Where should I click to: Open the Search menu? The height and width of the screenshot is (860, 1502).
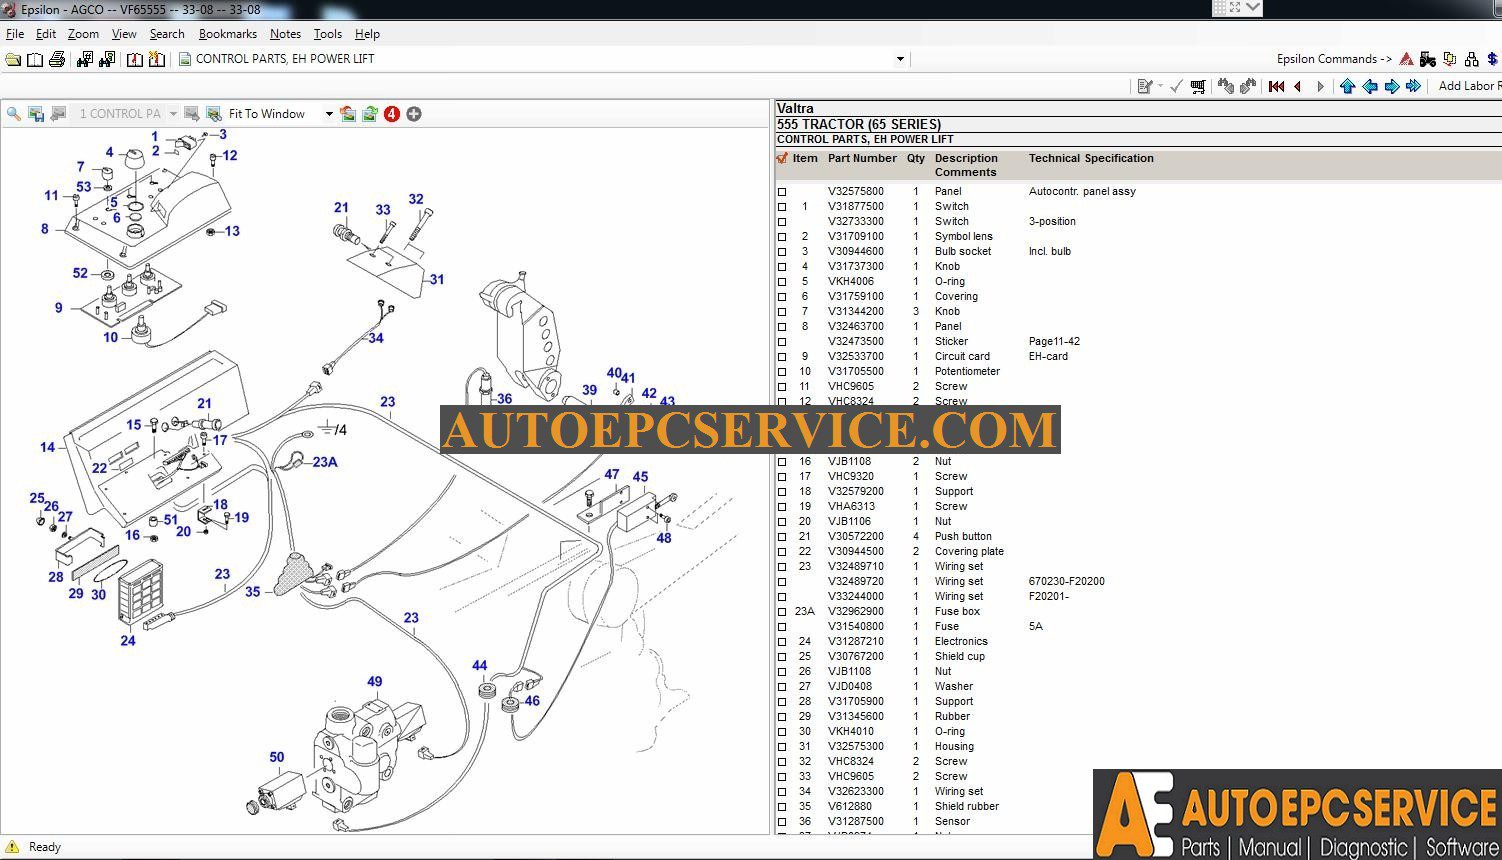tap(167, 34)
